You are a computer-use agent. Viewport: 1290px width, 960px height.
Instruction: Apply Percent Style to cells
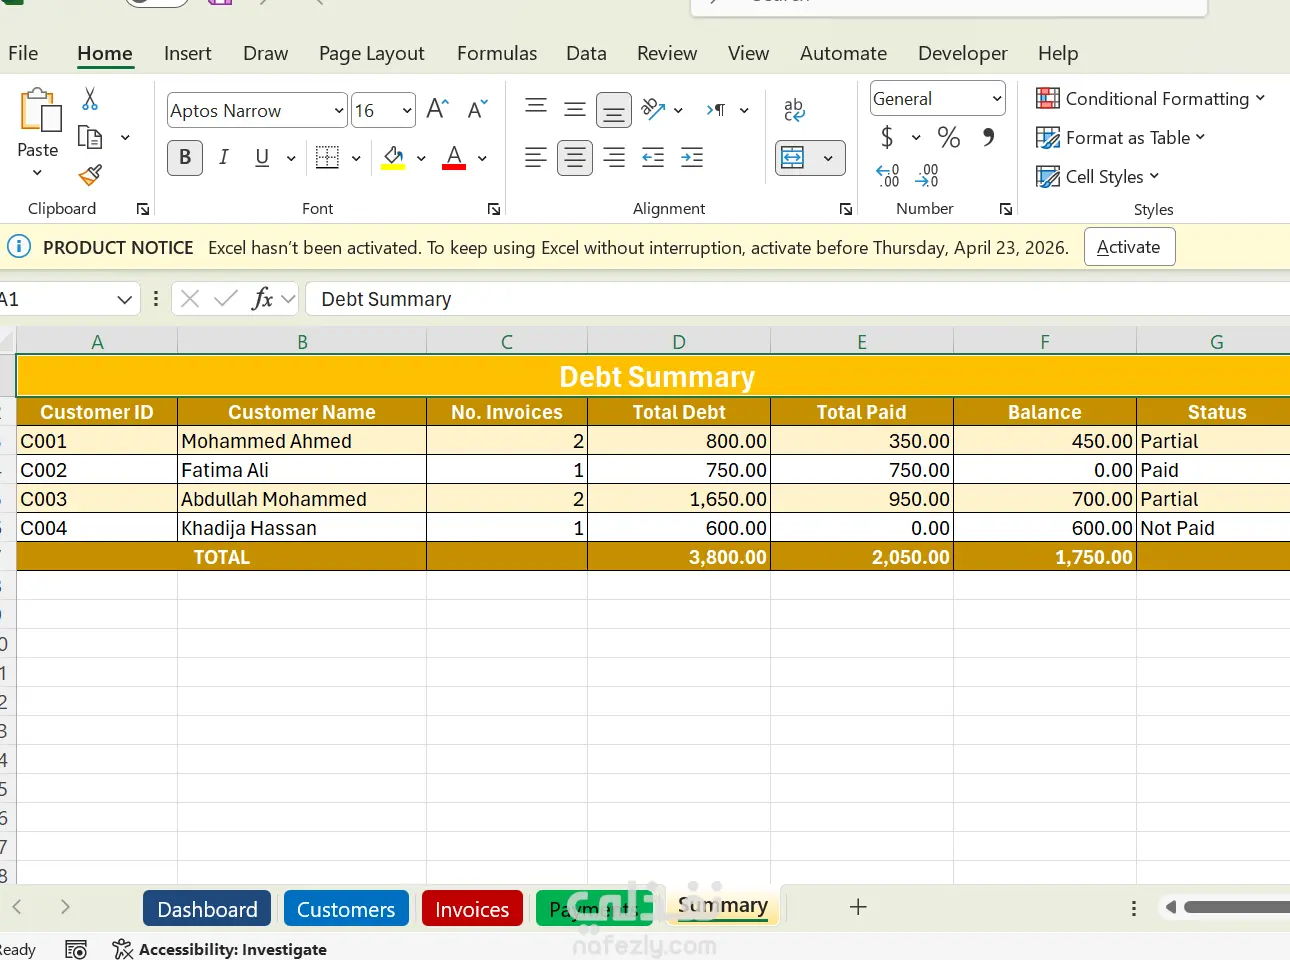coord(949,137)
